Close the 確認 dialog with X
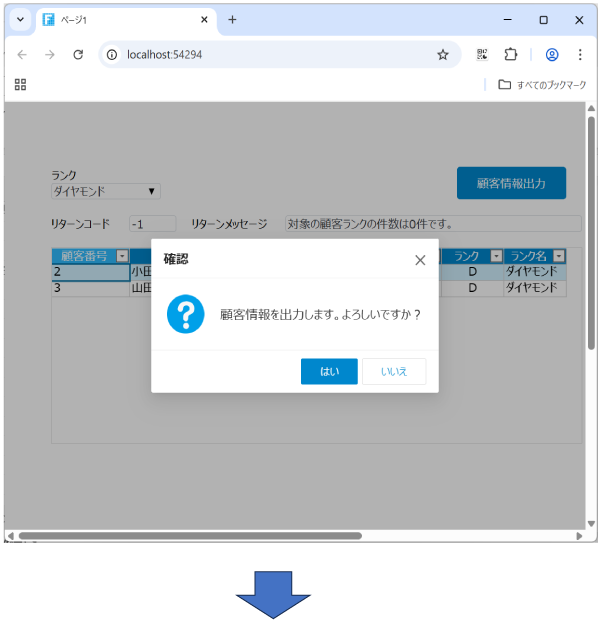 click(x=420, y=260)
